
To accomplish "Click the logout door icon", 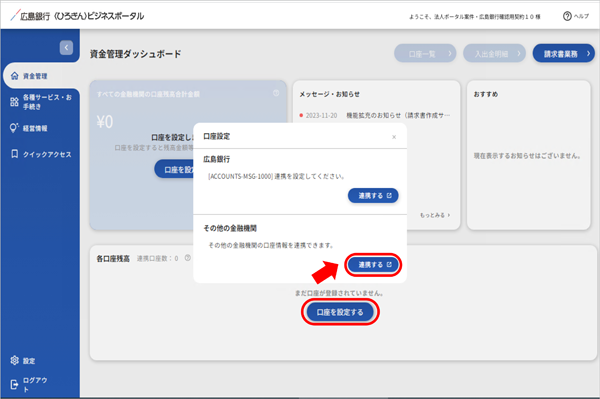I will tap(14, 384).
